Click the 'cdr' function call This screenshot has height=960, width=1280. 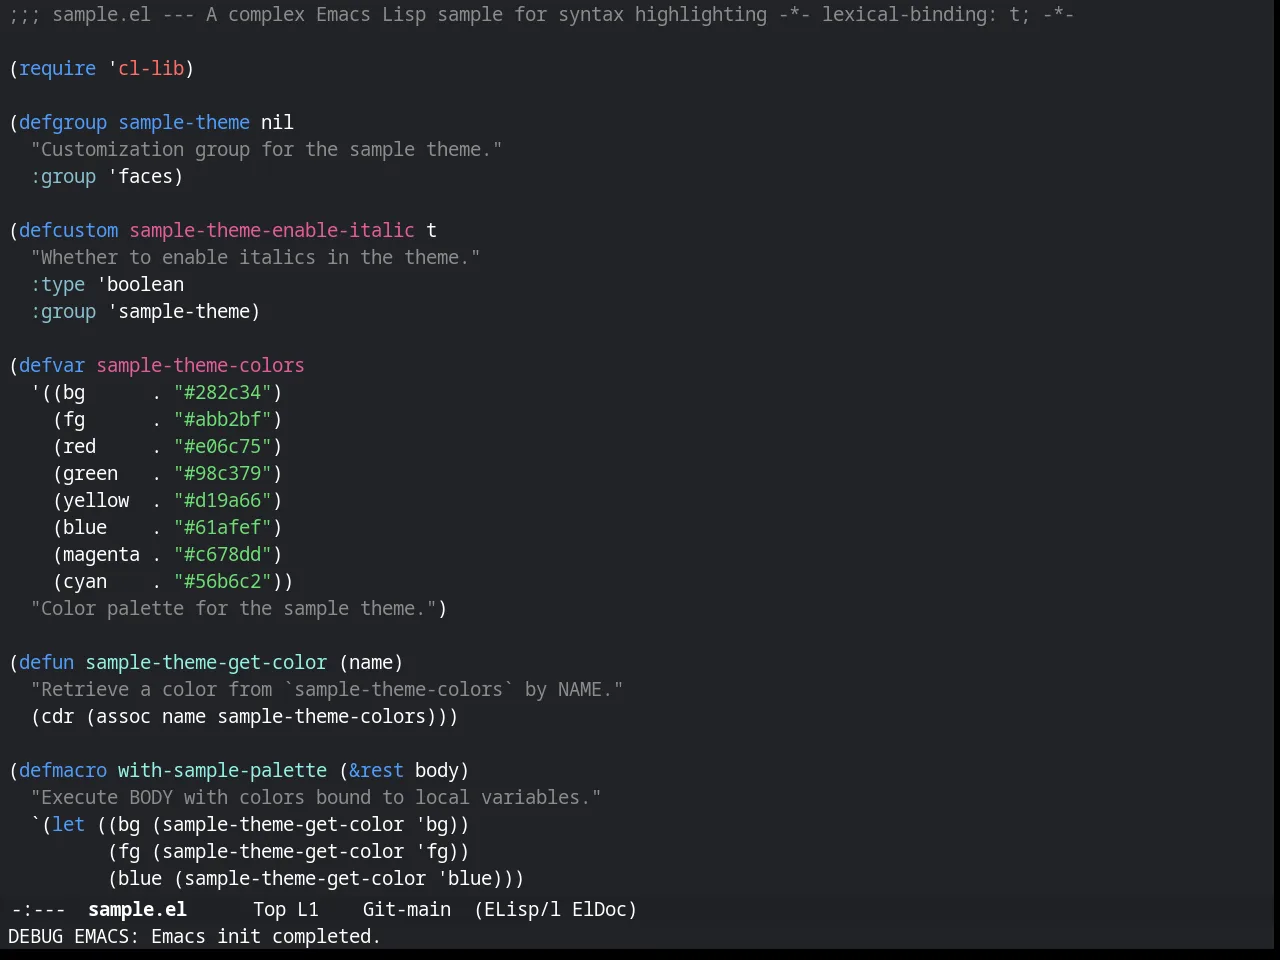pos(57,716)
